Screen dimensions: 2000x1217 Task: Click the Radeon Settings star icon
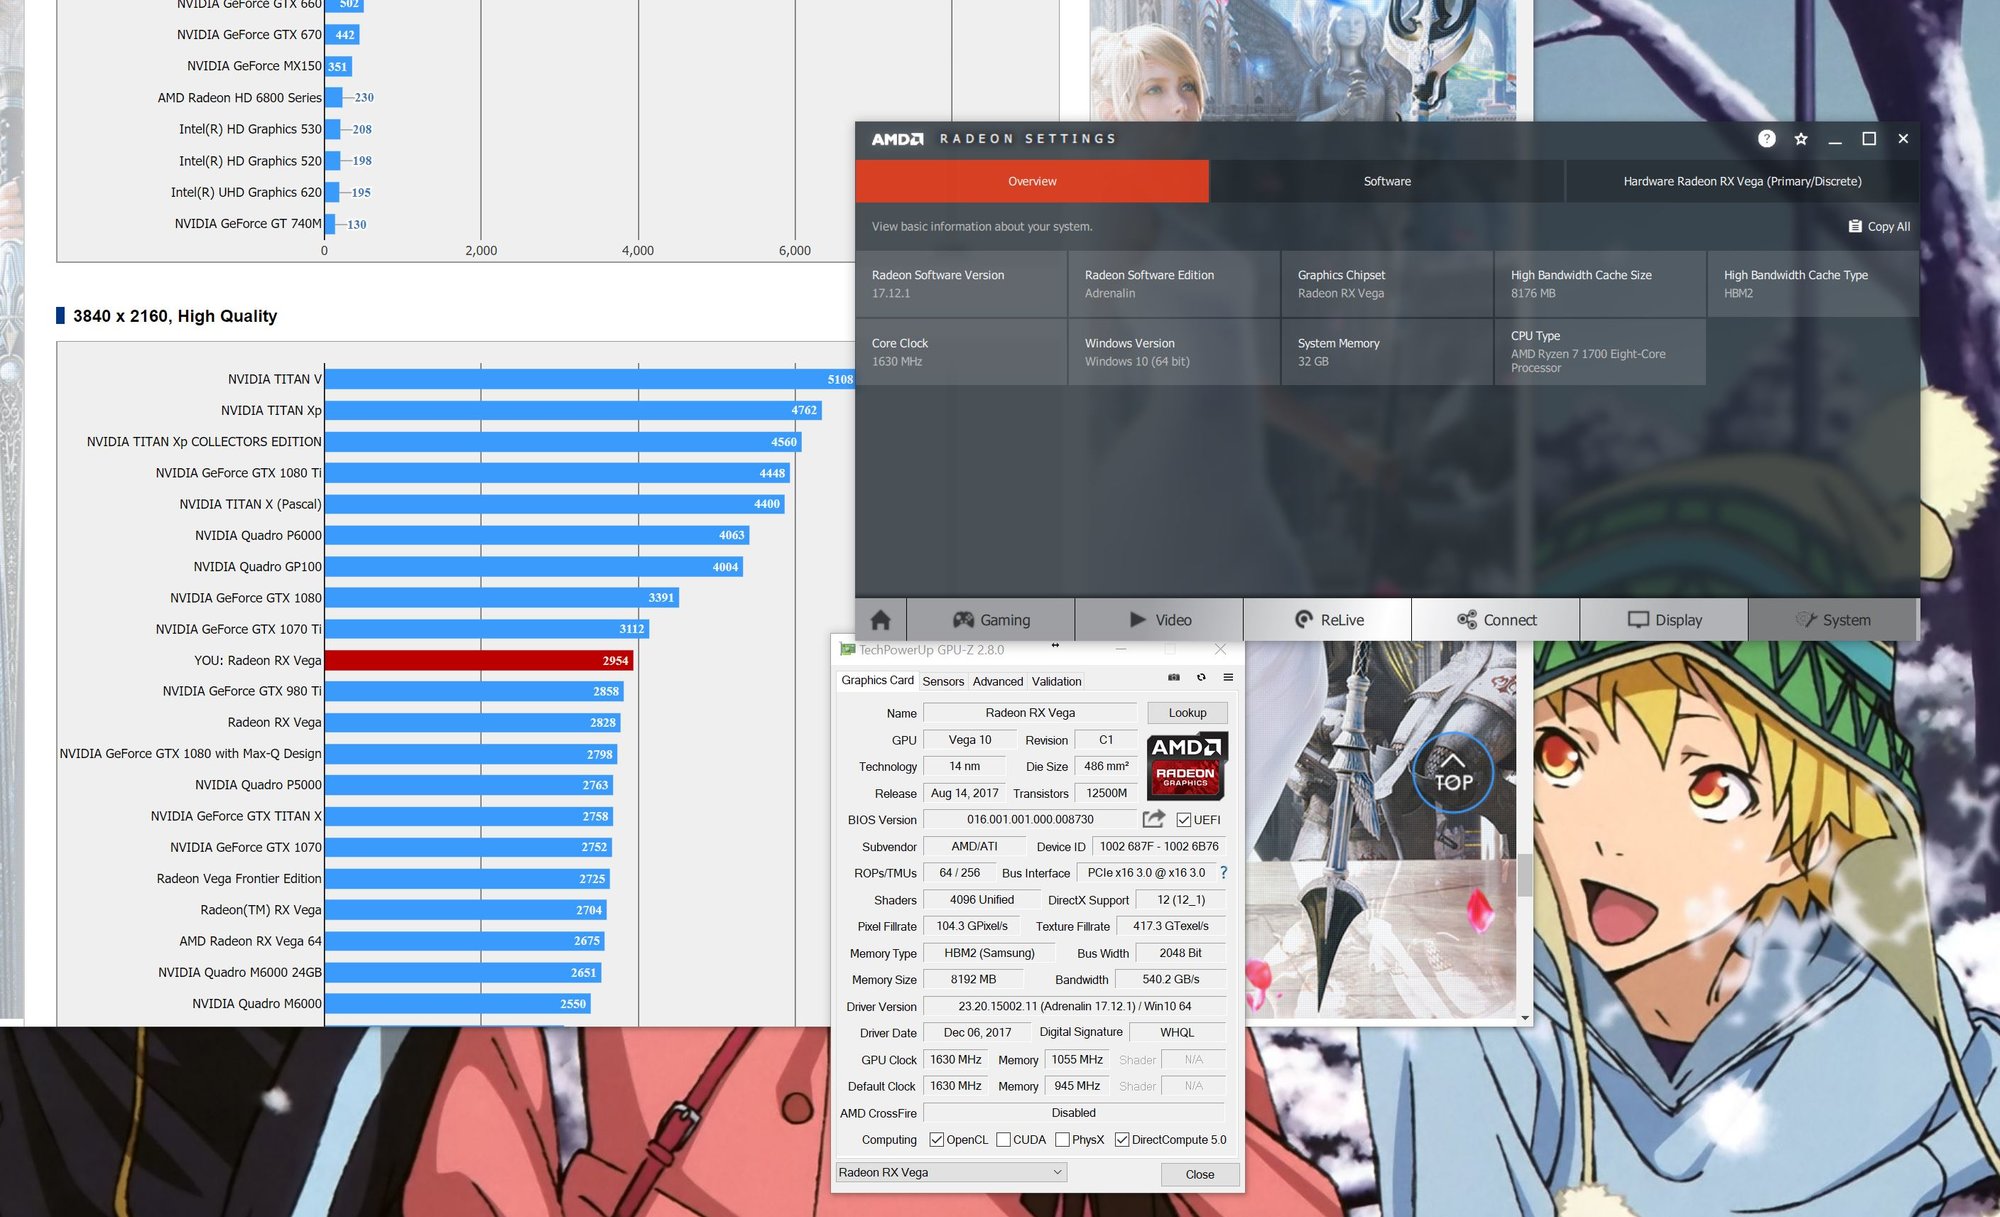[x=1801, y=139]
